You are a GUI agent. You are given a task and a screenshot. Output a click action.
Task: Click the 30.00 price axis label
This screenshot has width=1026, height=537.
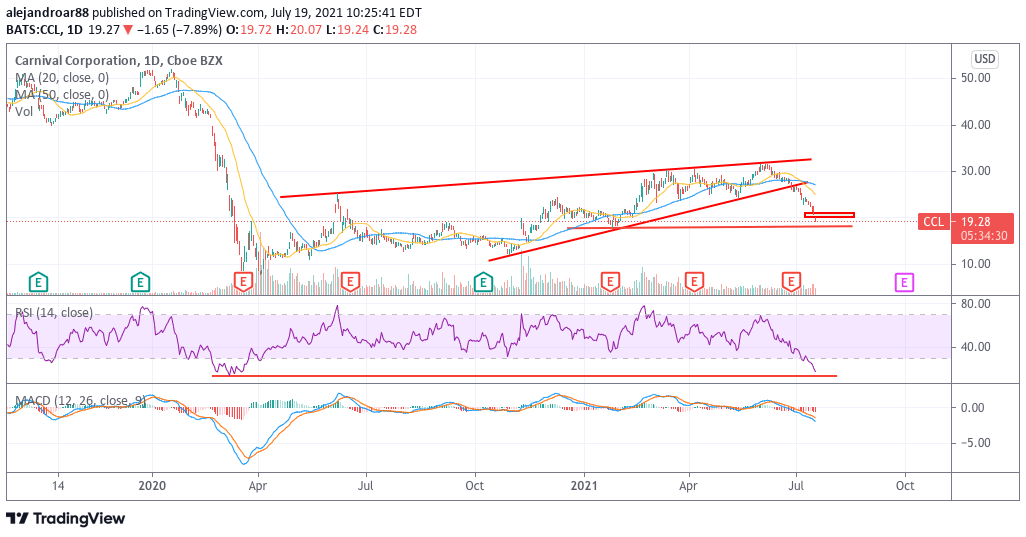(975, 171)
